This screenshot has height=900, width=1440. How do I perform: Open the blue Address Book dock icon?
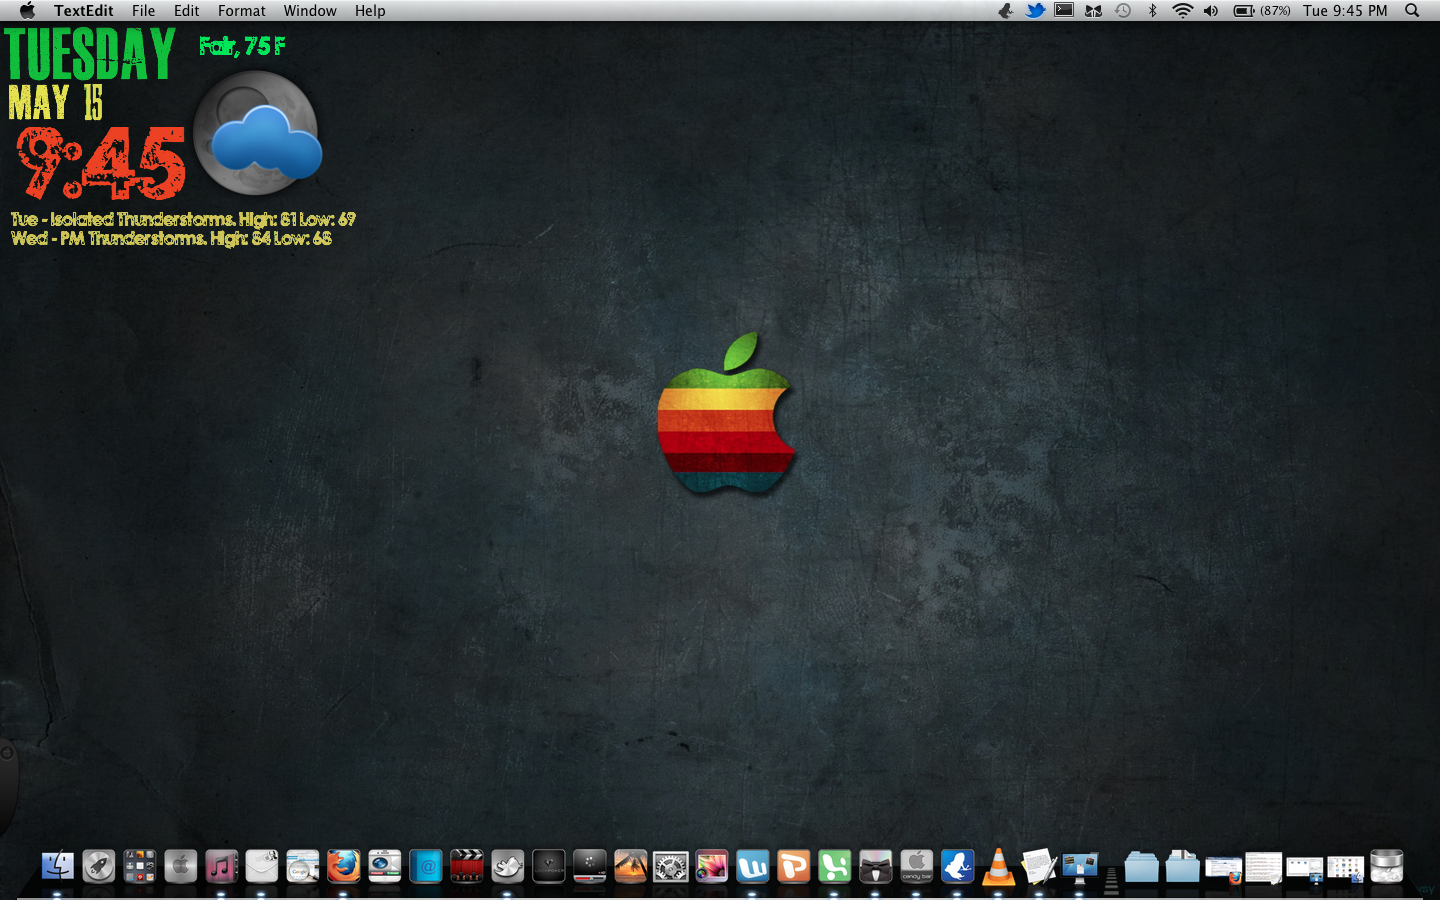(x=426, y=866)
